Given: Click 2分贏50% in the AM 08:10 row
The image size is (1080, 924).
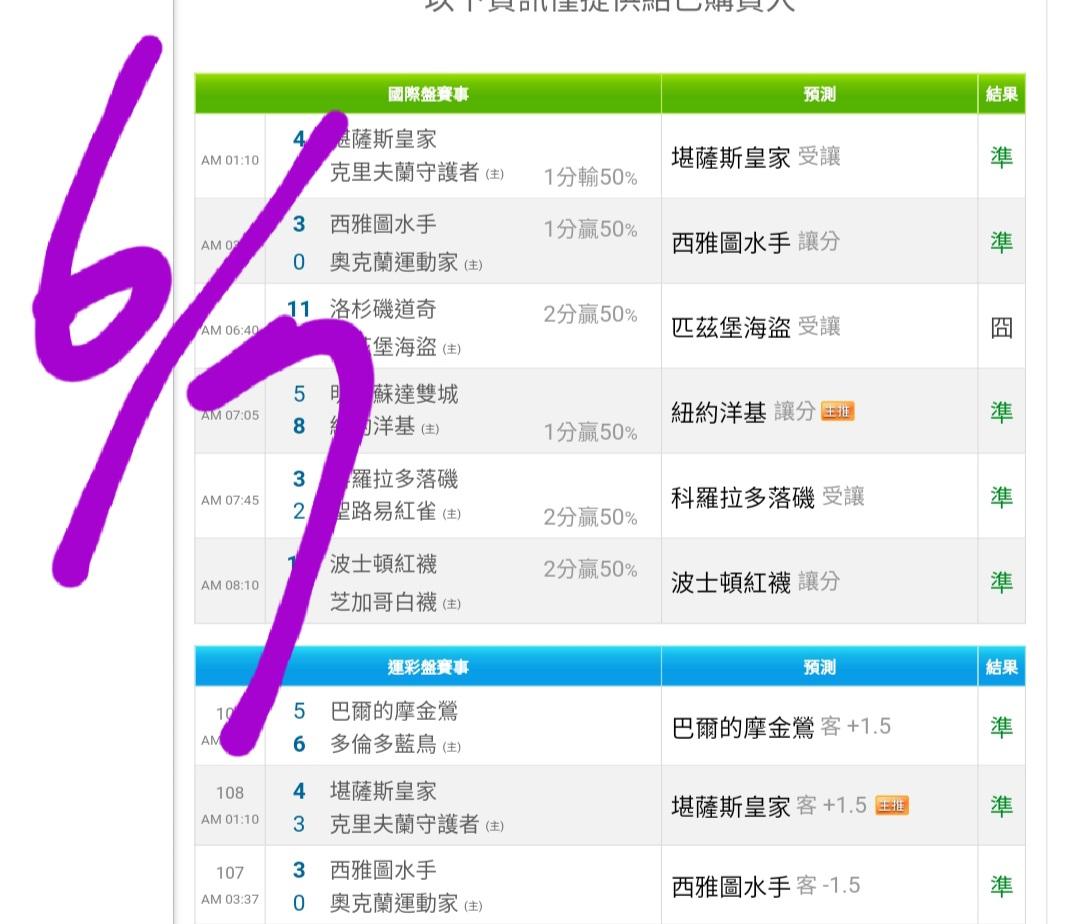Looking at the screenshot, I should tap(590, 569).
